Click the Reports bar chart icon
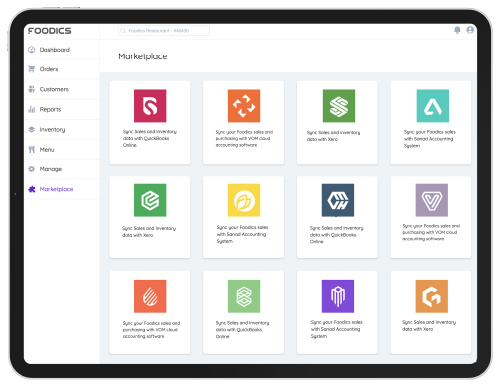Viewport: 503px width, 389px height. pyautogui.click(x=32, y=109)
